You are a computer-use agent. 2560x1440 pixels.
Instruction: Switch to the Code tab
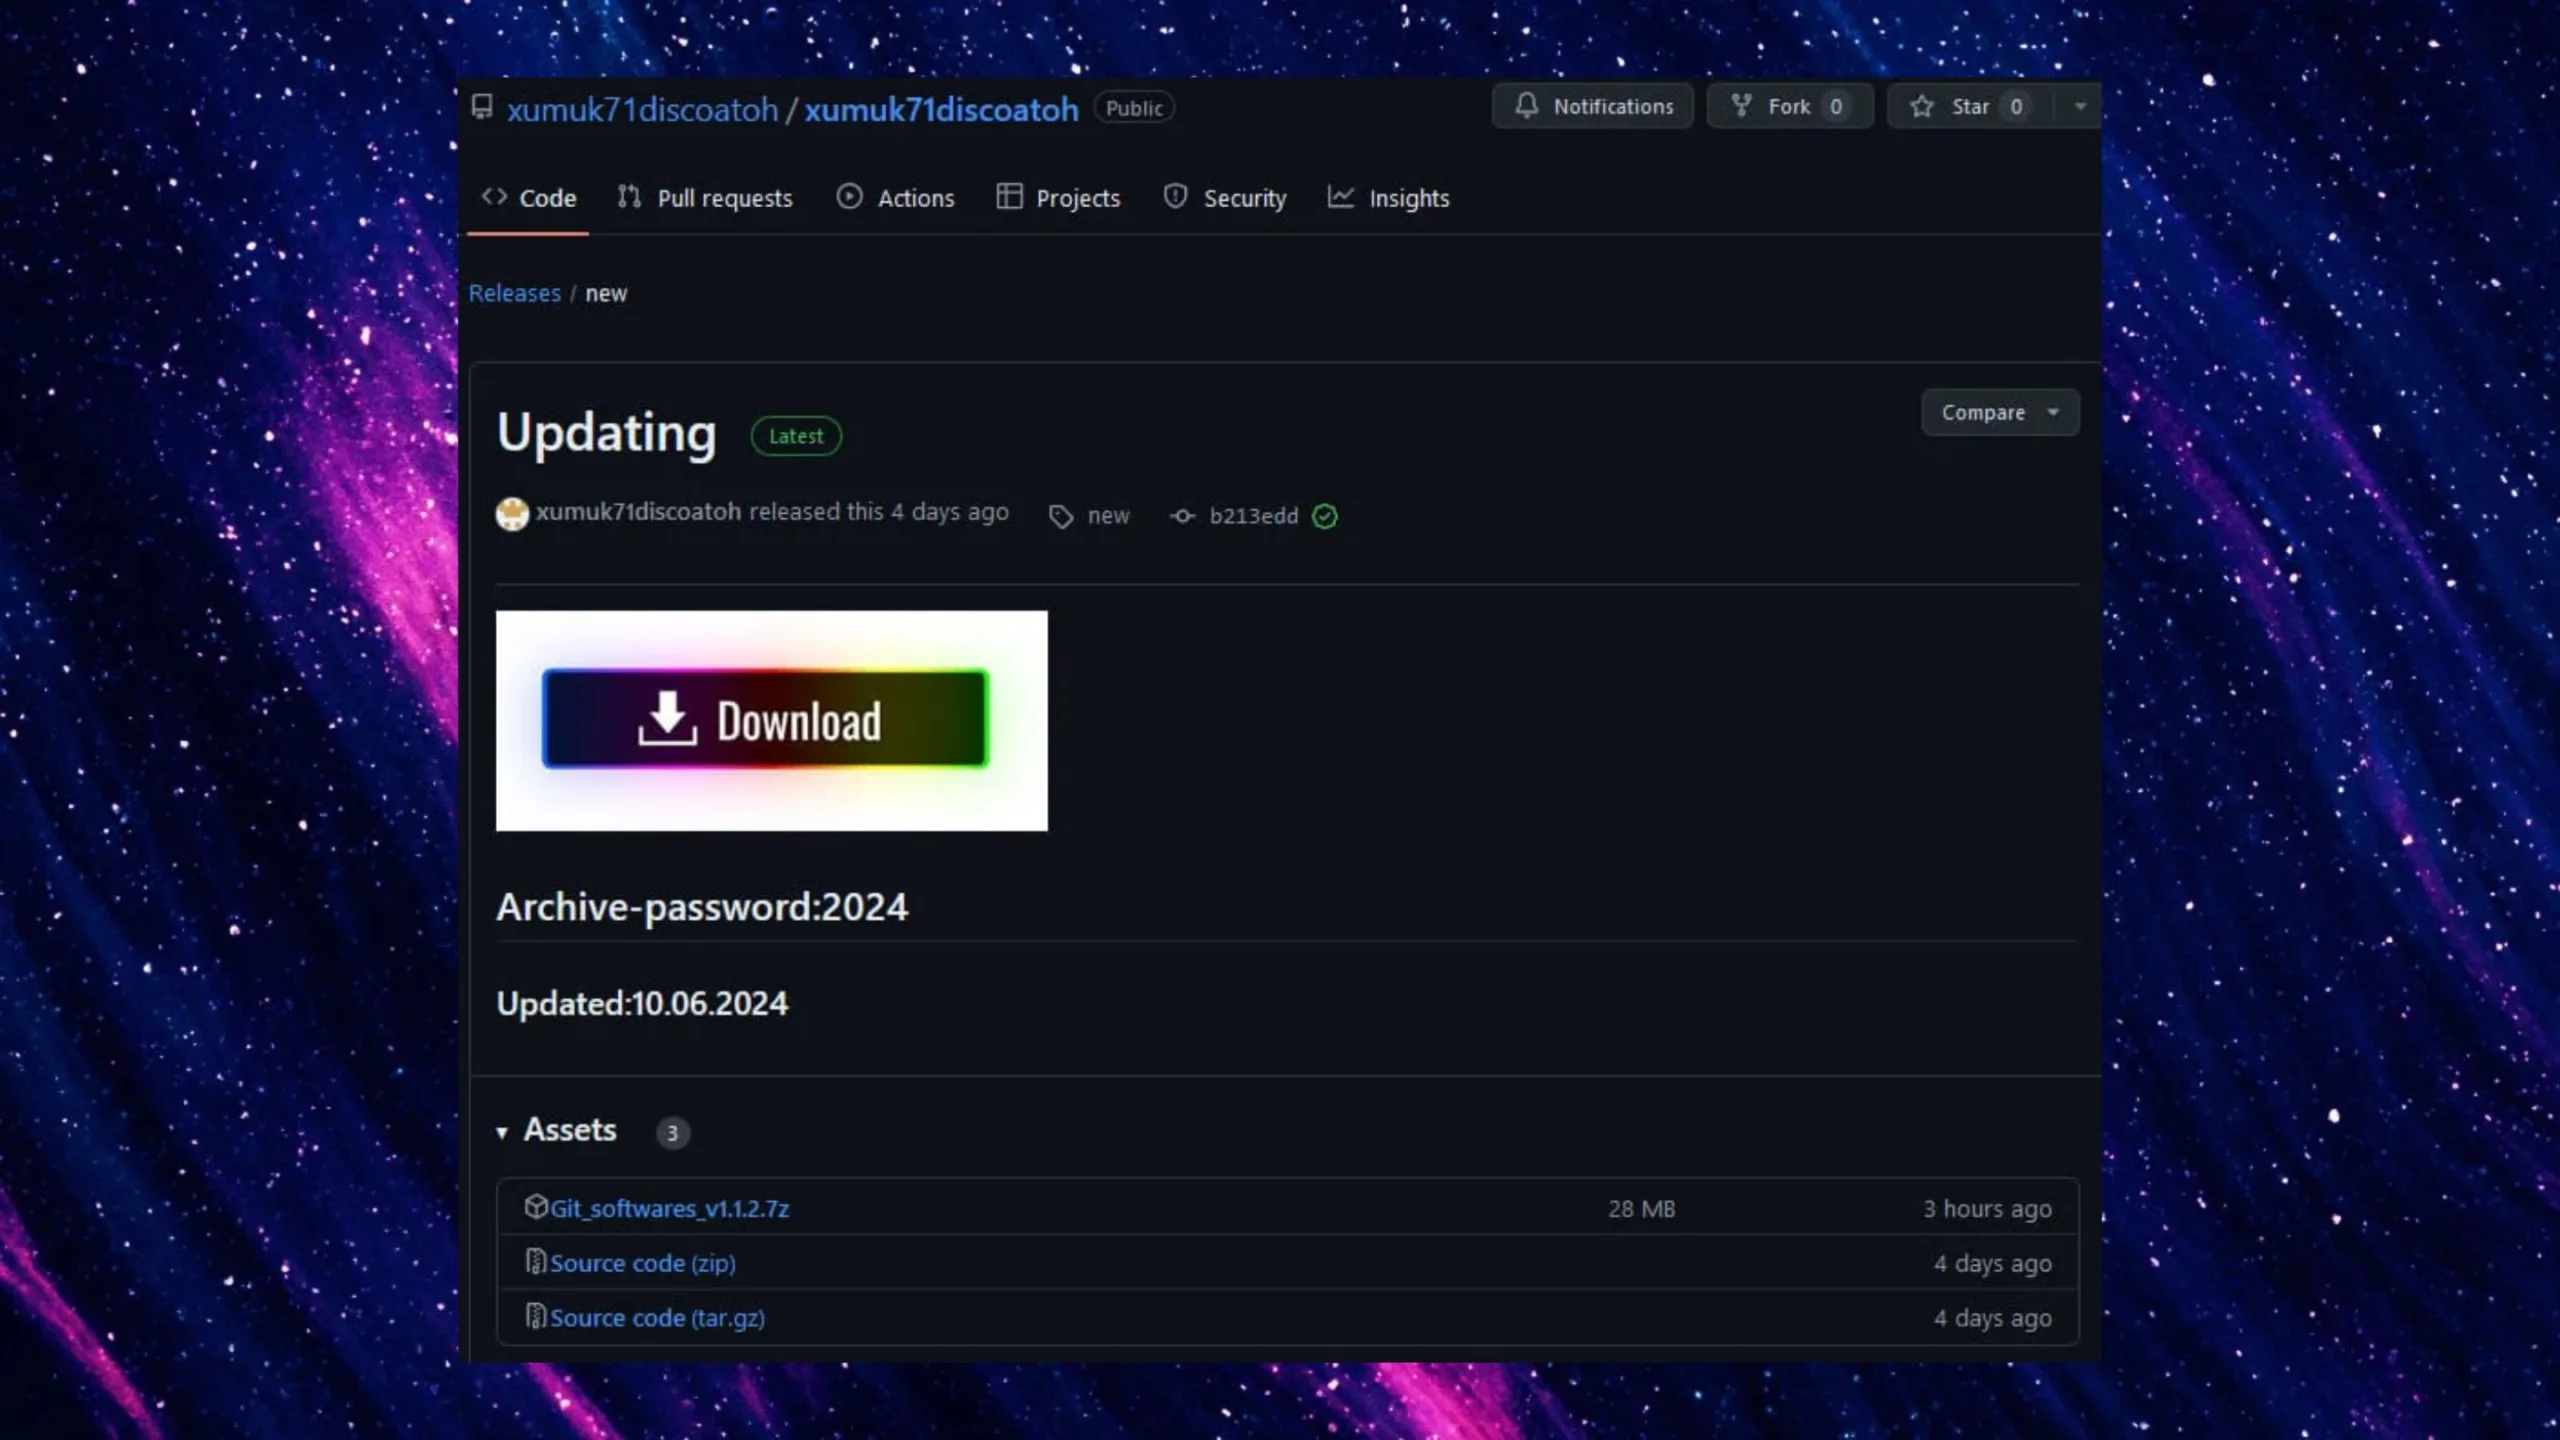click(528, 198)
